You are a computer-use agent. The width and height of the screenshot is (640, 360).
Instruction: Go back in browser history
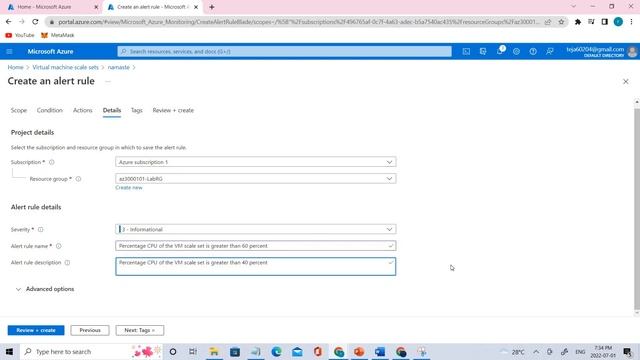pos(9,22)
